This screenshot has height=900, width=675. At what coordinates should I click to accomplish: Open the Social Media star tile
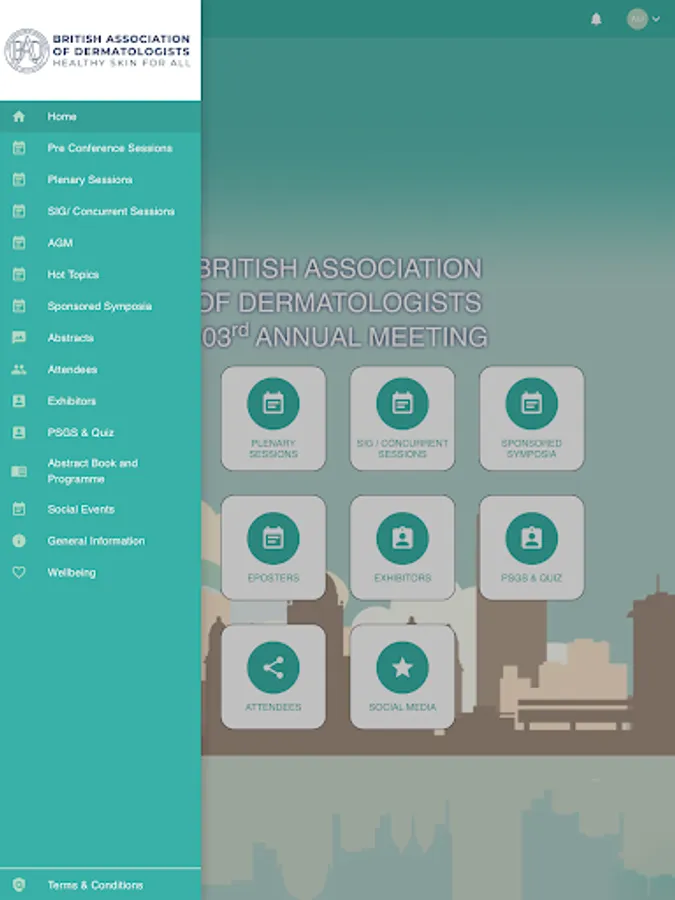pos(402,677)
